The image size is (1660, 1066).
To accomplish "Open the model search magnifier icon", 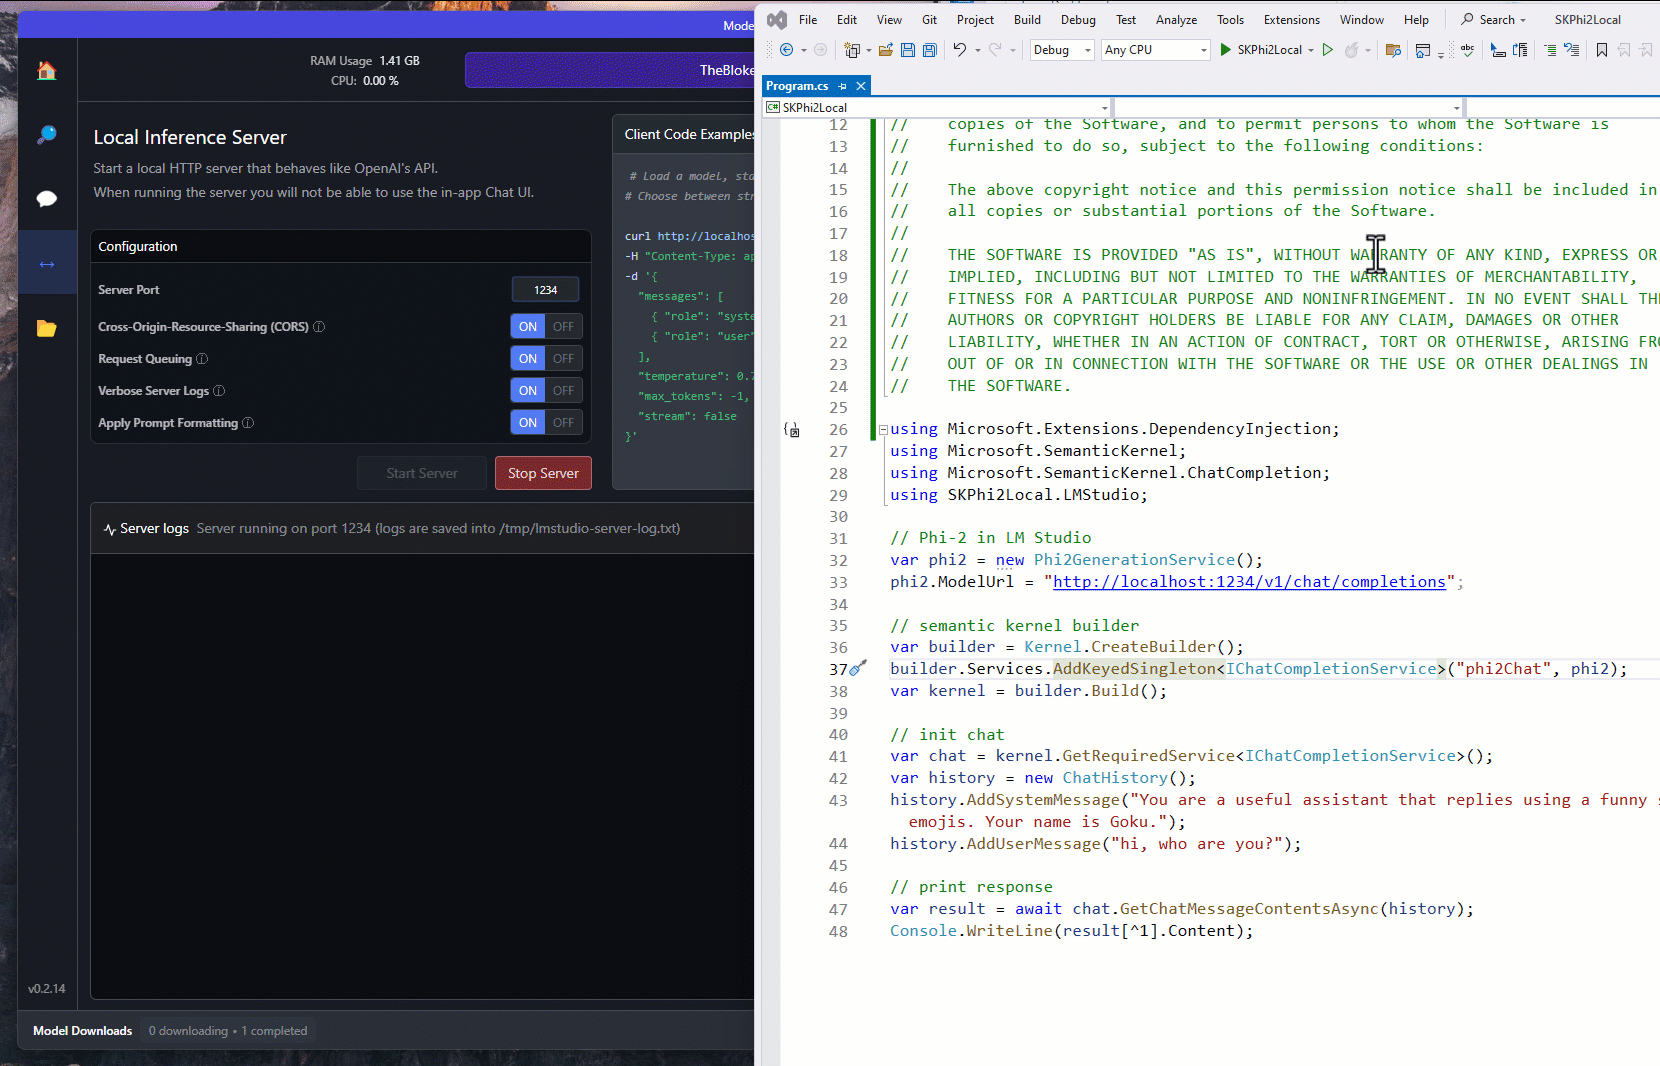I will 47,135.
